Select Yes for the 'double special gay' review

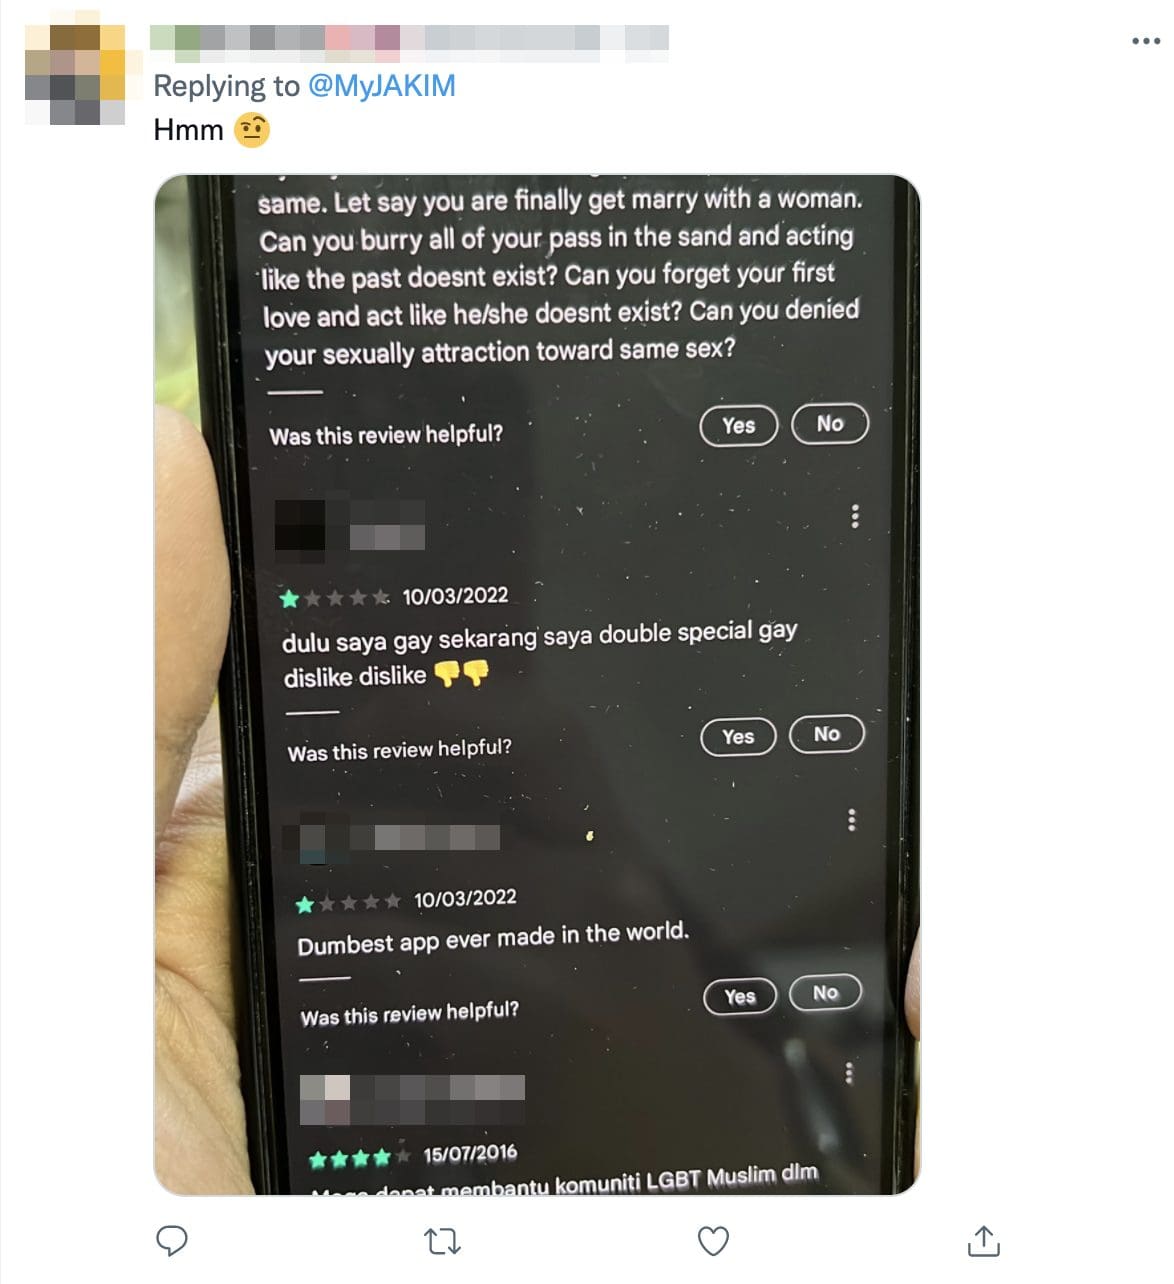[738, 737]
